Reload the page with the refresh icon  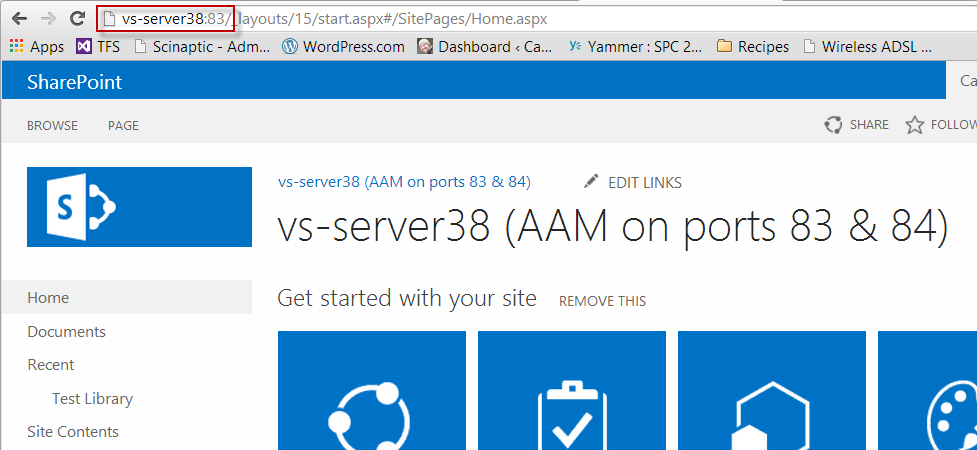pos(76,19)
